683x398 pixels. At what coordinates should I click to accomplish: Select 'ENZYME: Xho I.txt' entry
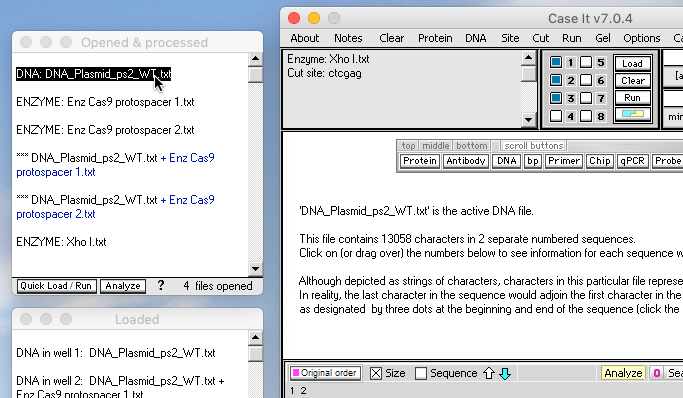[61, 242]
